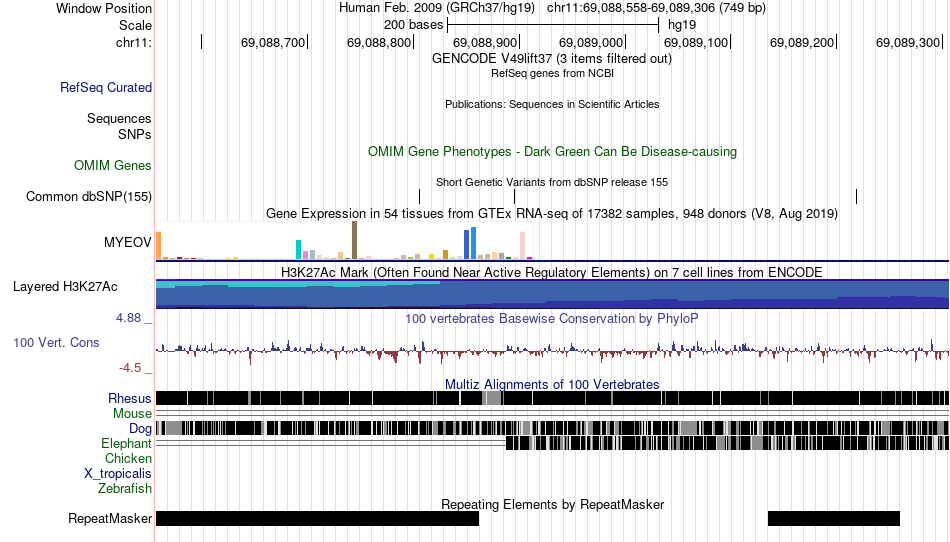950x542 pixels.
Task: Click the cyan bar in MYEOV expression chart
Action: [298, 250]
